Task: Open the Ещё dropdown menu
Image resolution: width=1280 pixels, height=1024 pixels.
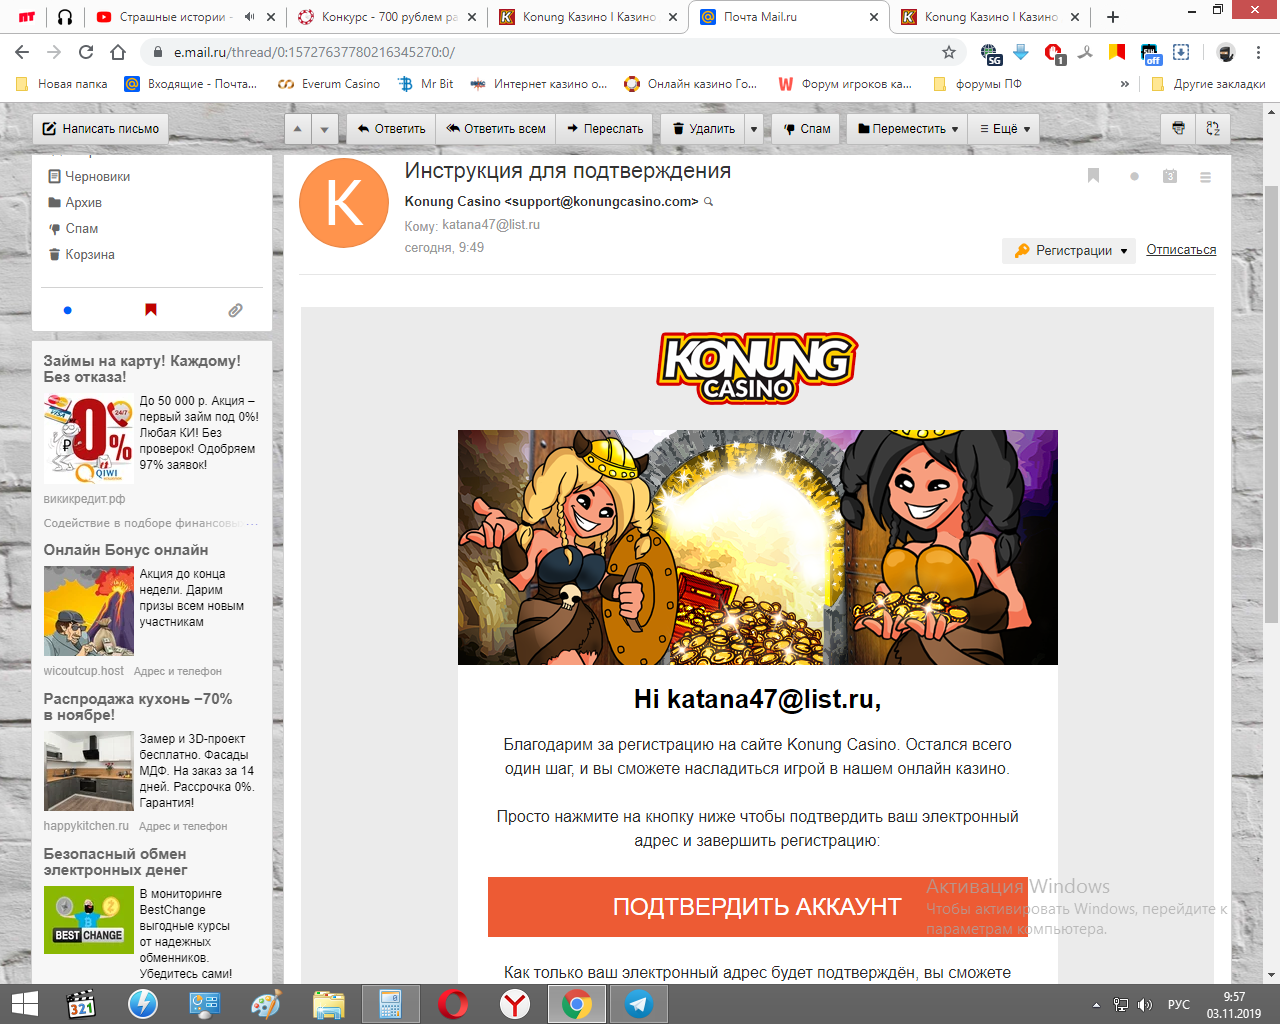Action: 1004,129
